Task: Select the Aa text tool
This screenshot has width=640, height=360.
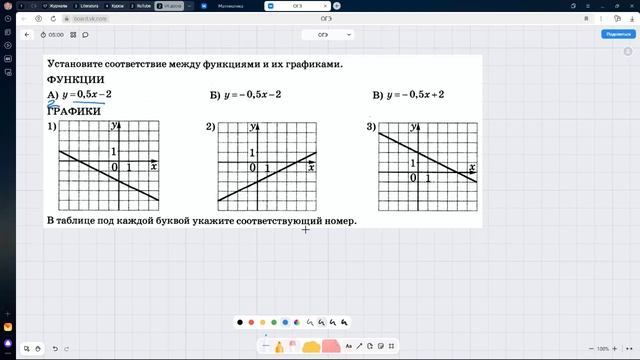Action: pos(349,346)
